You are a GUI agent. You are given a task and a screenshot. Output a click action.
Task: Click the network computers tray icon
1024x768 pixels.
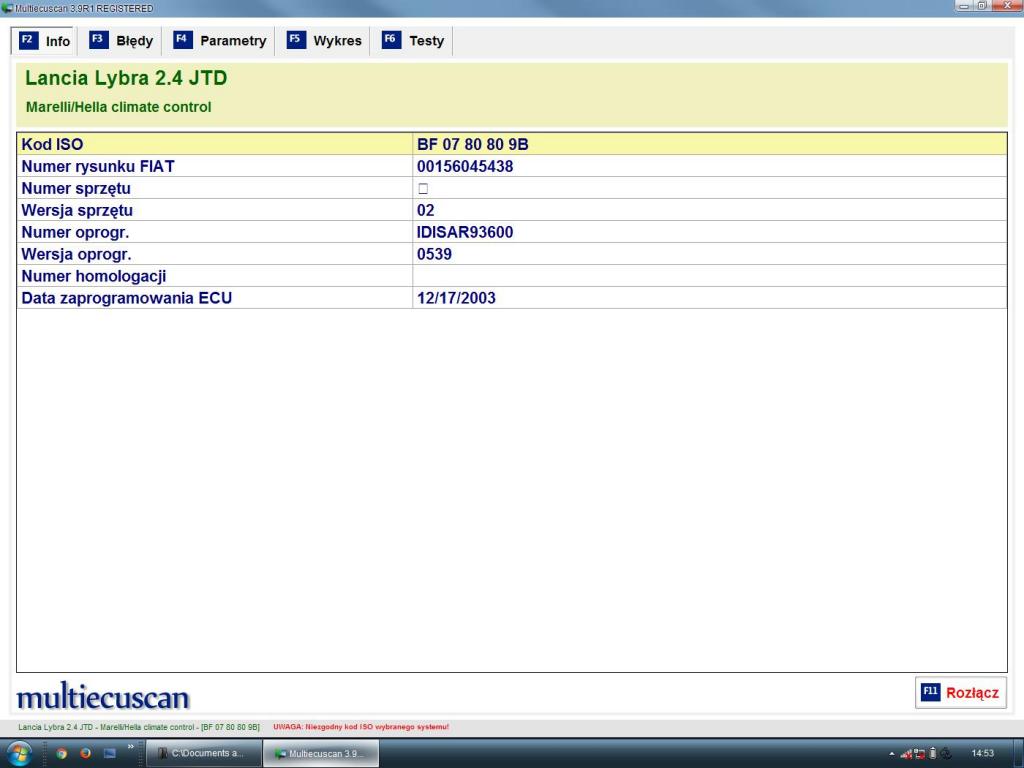(x=920, y=754)
